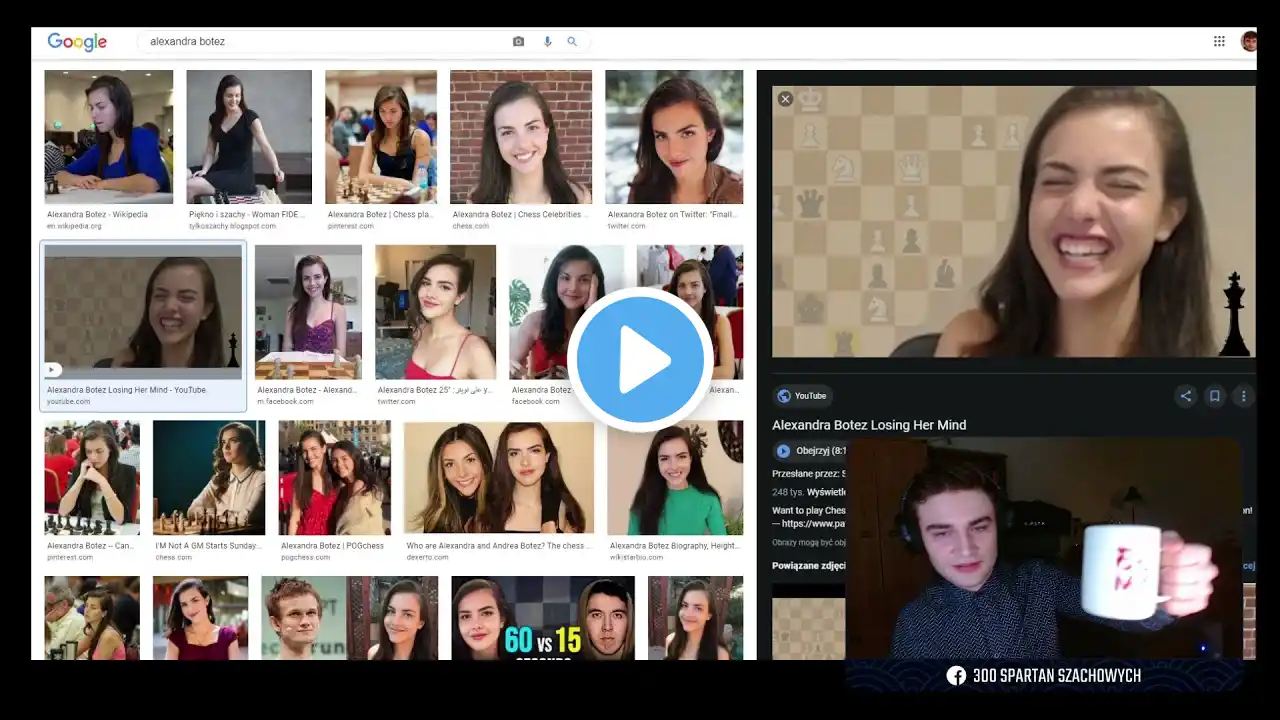
Task: Save image with the bookmark icon
Action: coord(1215,396)
